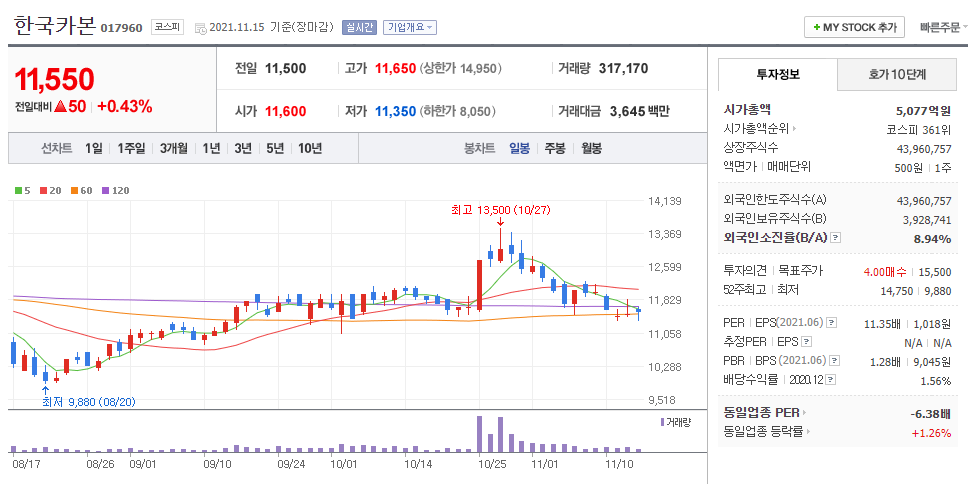Open the 동일업종 등락률 link
Image resolution: width=977 pixels, height=484 pixels.
764,431
